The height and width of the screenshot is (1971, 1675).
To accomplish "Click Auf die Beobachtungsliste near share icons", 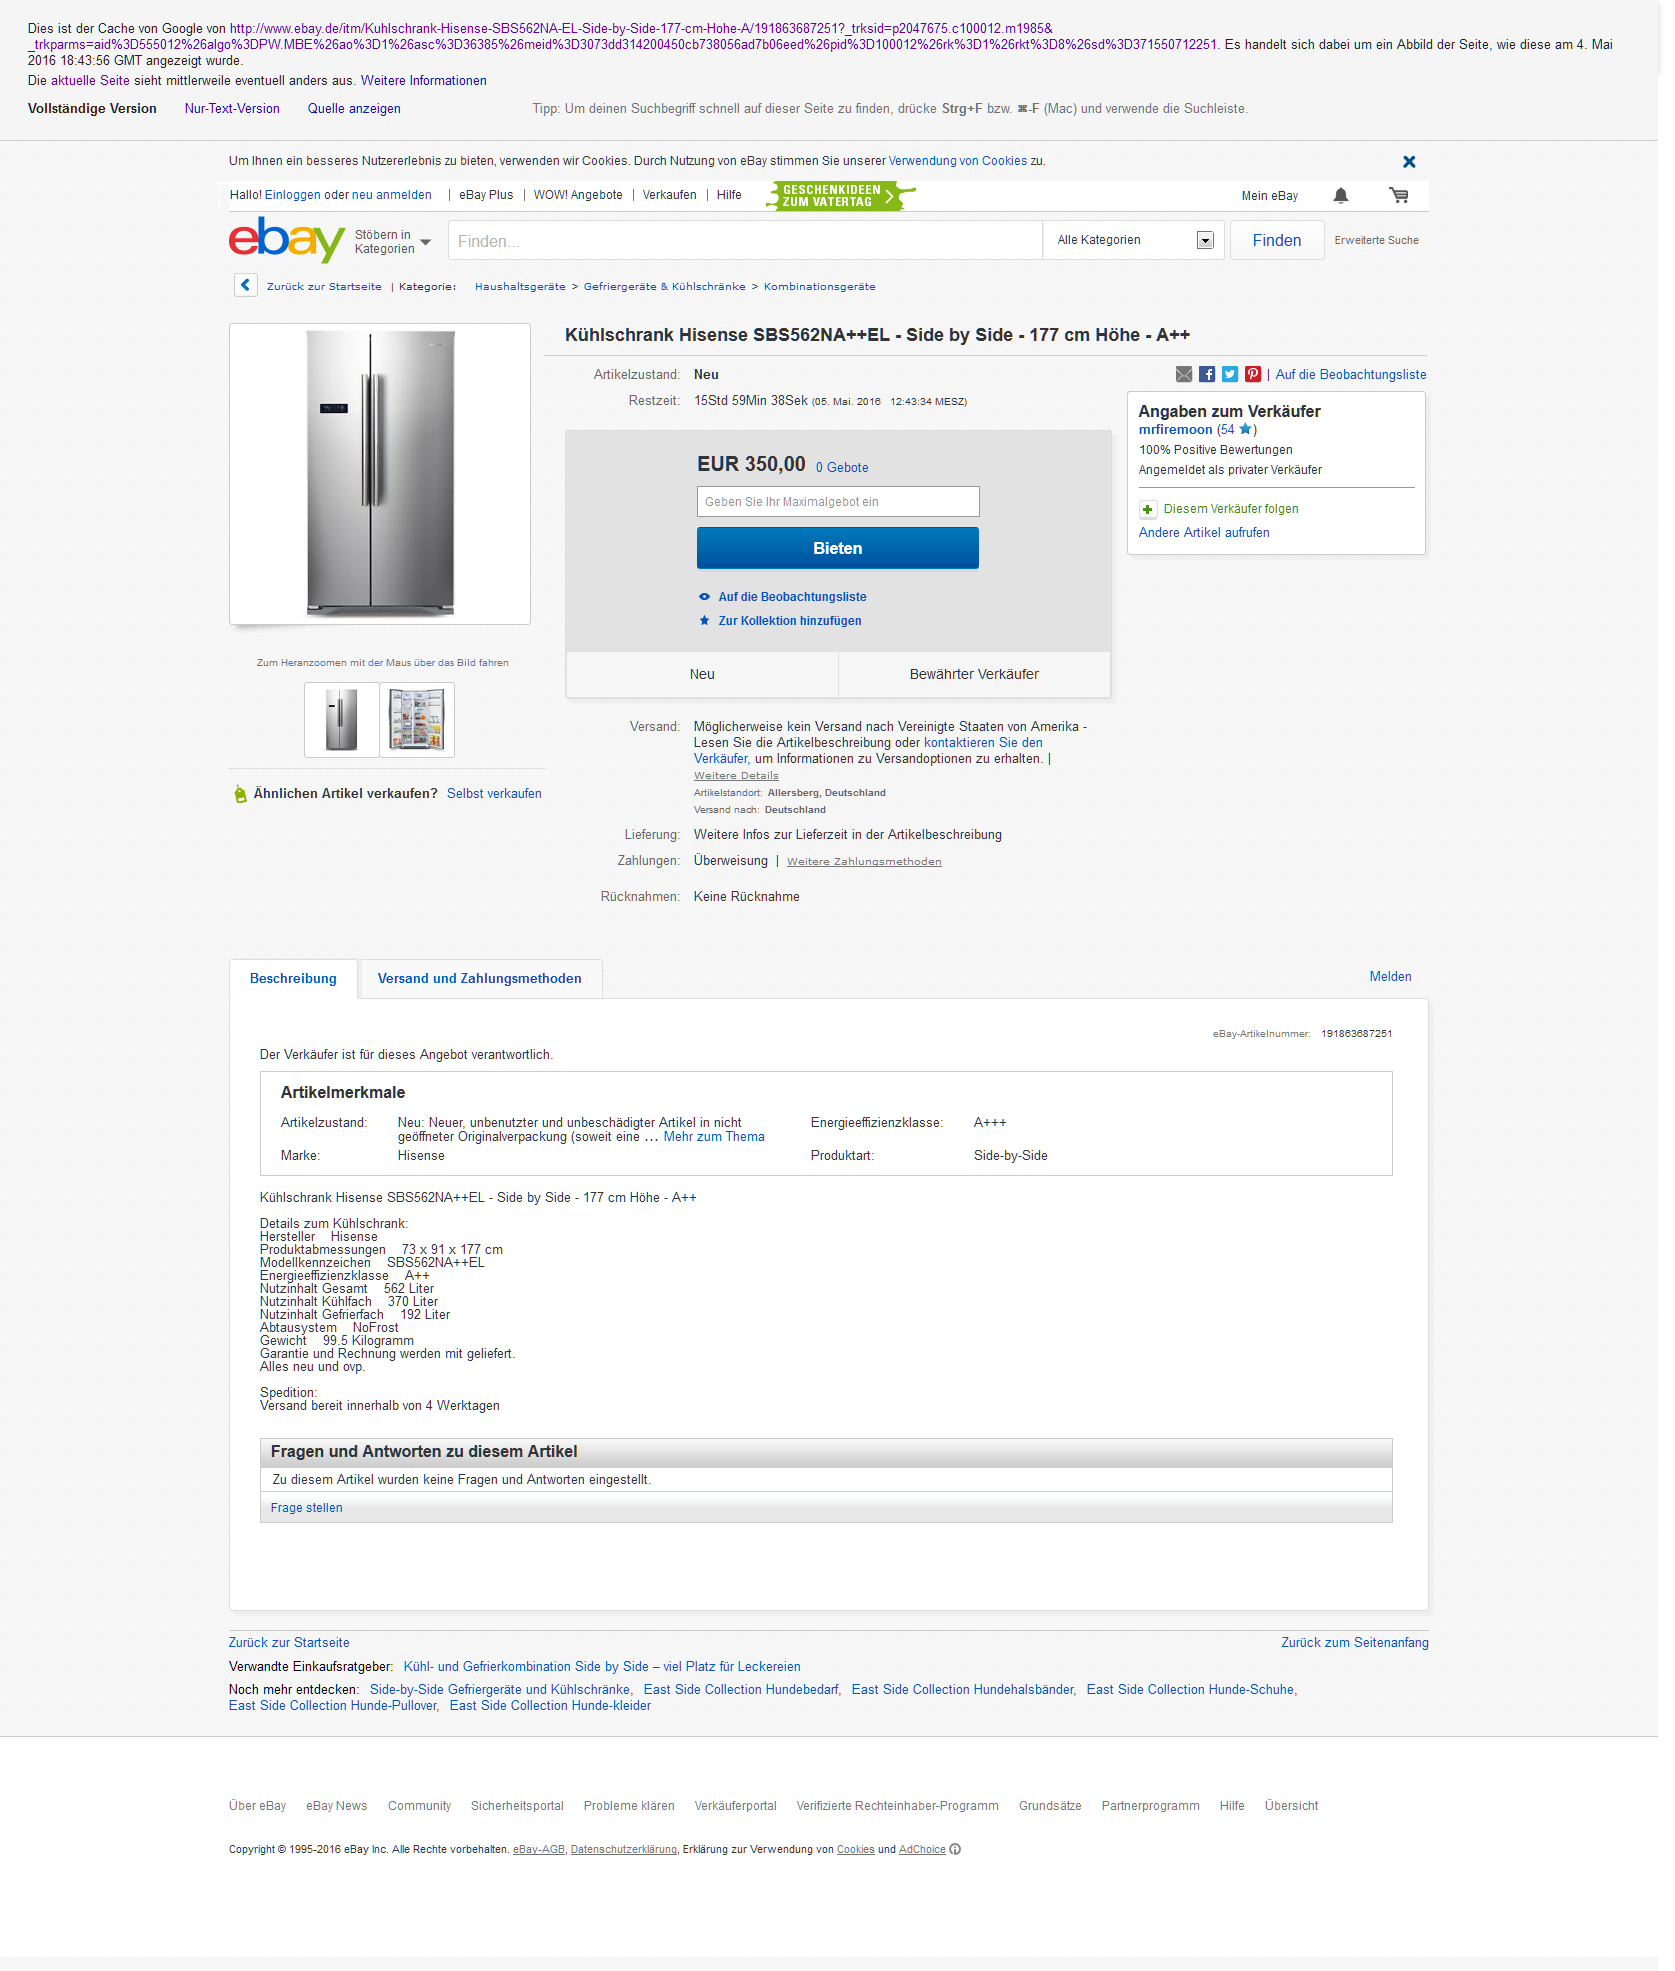I will point(1351,375).
